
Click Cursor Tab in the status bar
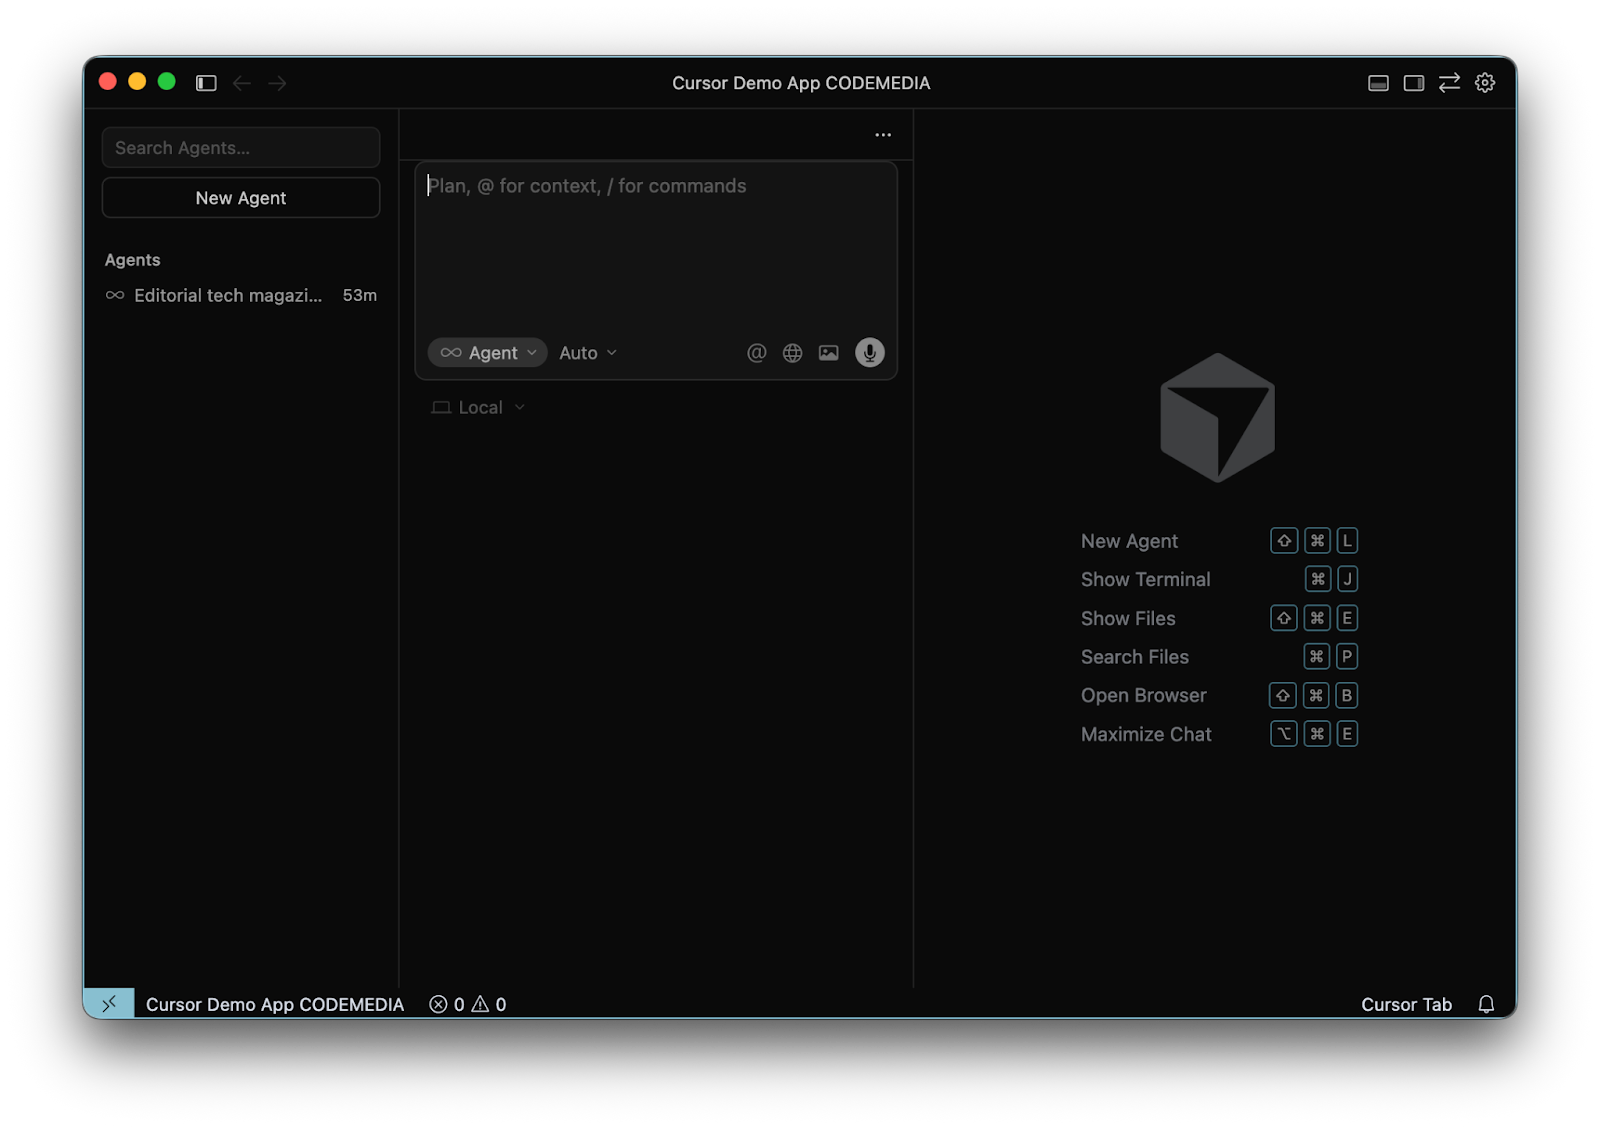click(x=1405, y=1004)
